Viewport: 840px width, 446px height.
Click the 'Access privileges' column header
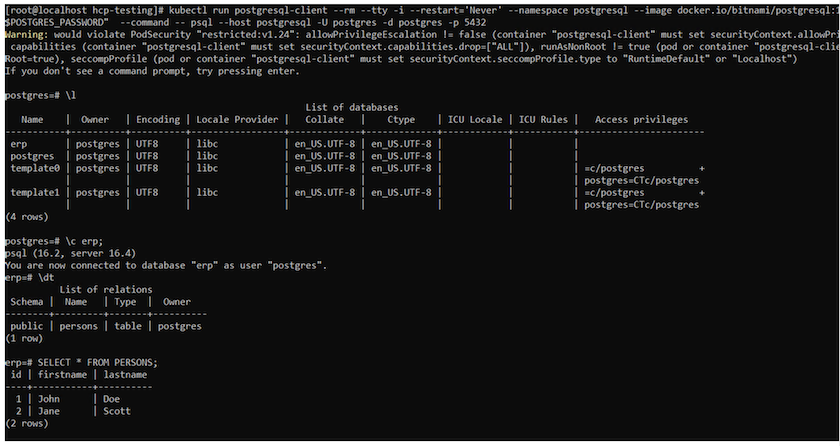tap(641, 120)
